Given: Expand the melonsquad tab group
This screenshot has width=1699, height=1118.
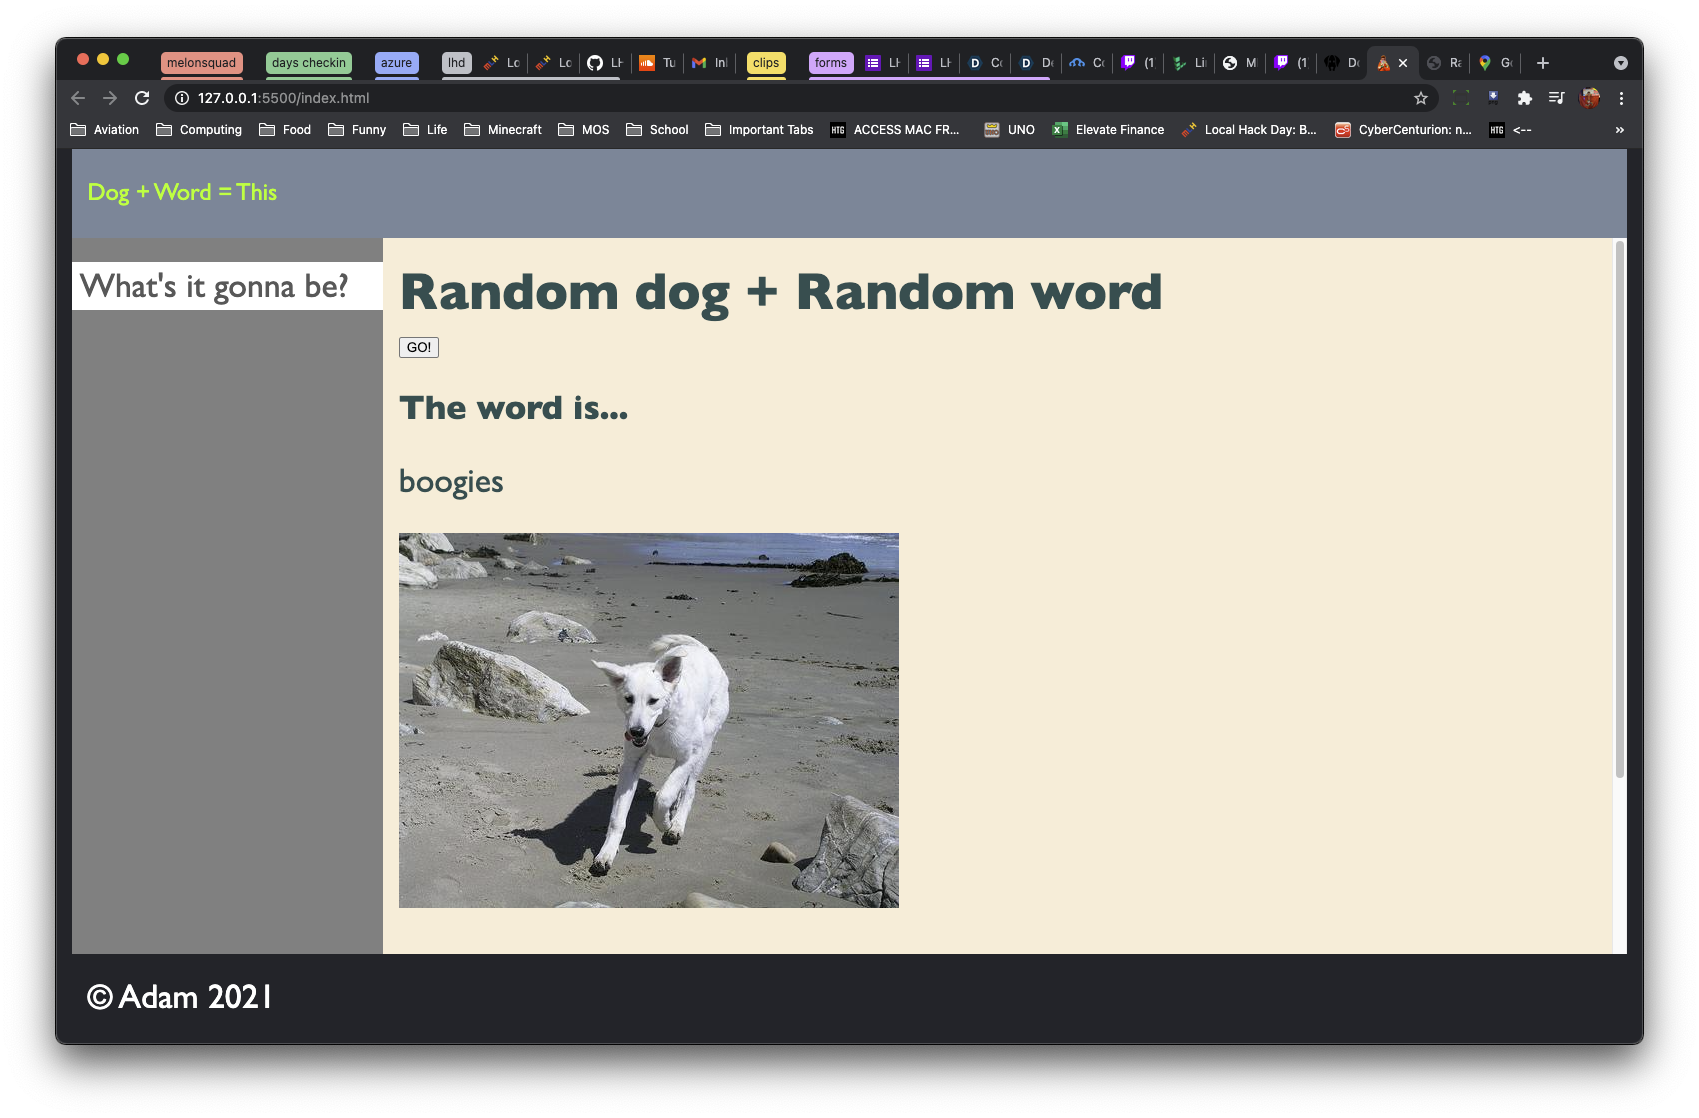Looking at the screenshot, I should click(x=202, y=63).
